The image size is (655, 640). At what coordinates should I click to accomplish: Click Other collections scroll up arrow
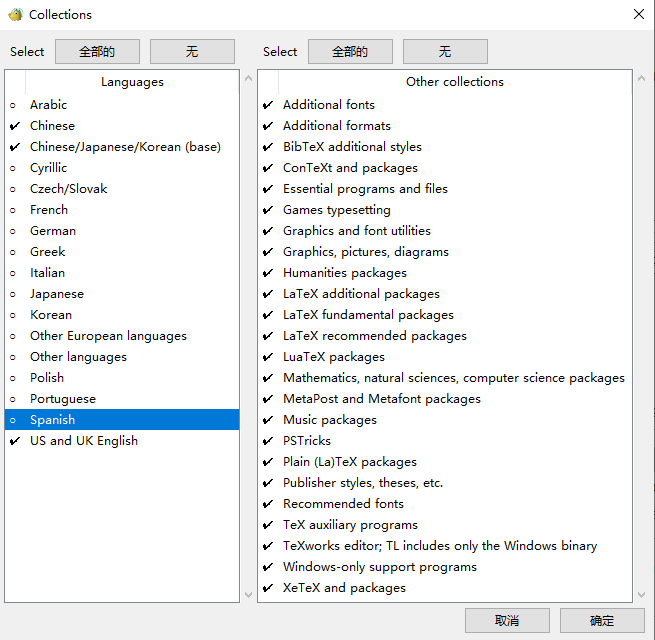coord(642,78)
